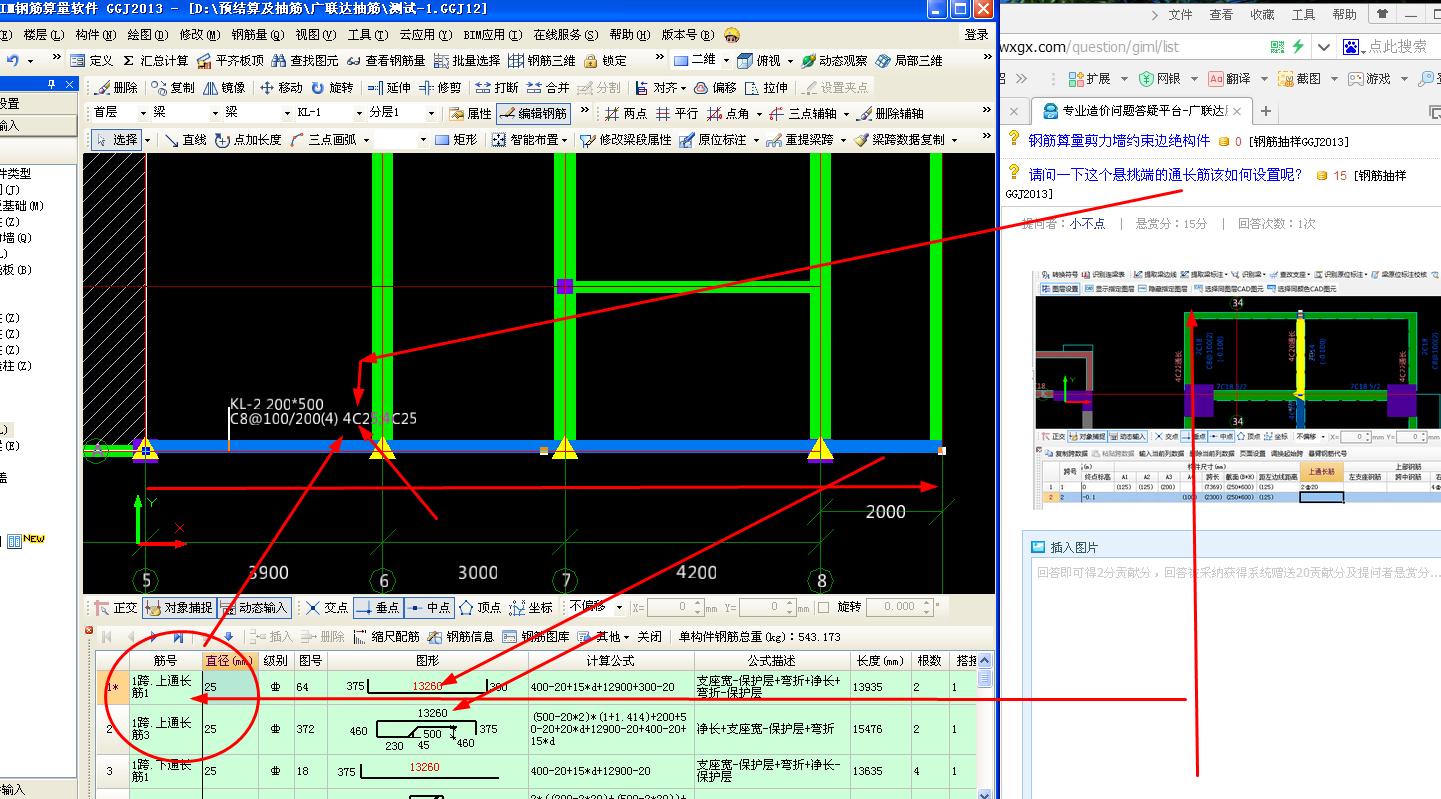
Task: Toggle 正交 ortho mode
Action: point(115,607)
